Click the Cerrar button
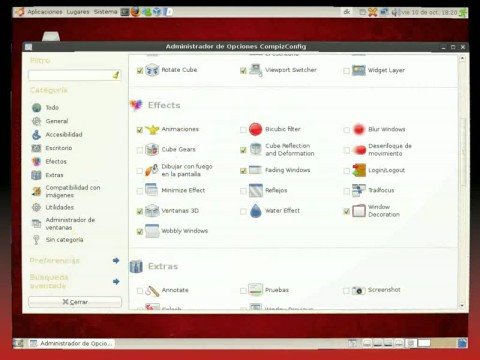Viewport: 480px width, 360px height. point(75,302)
